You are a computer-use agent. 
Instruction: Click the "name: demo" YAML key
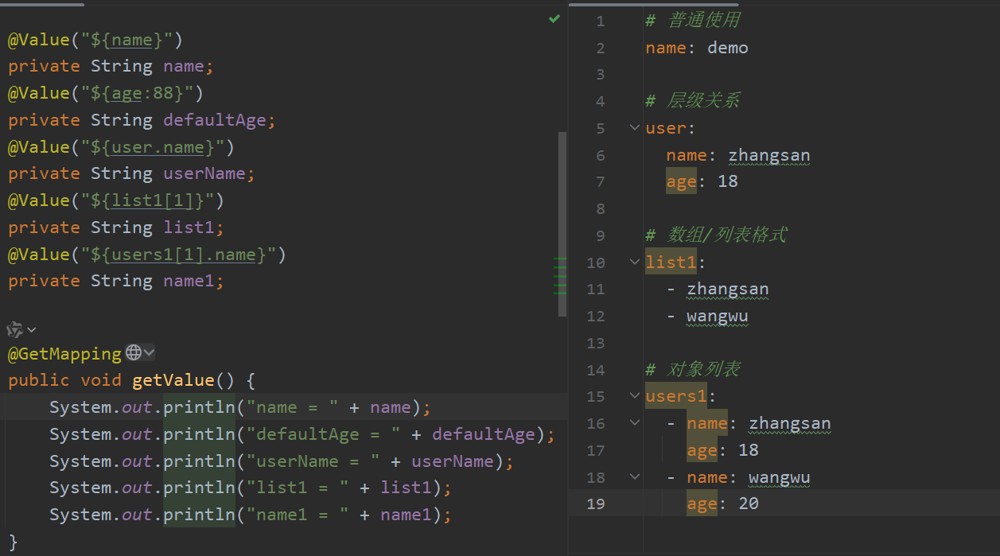tap(666, 48)
